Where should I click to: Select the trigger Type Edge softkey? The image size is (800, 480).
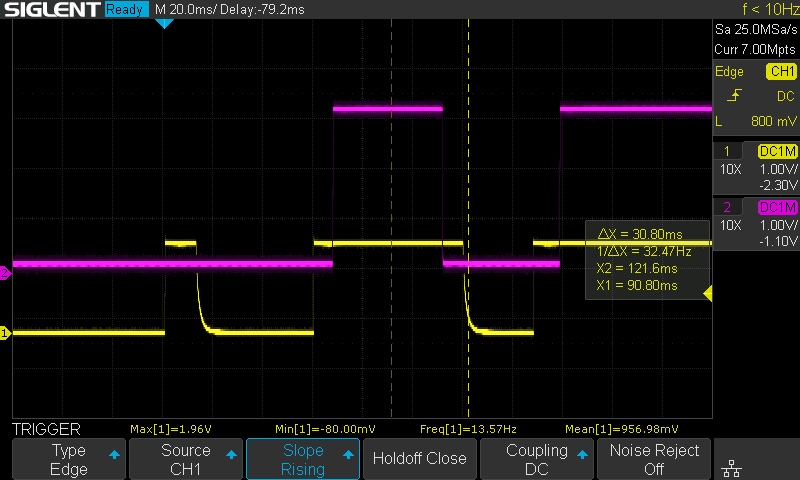point(68,459)
